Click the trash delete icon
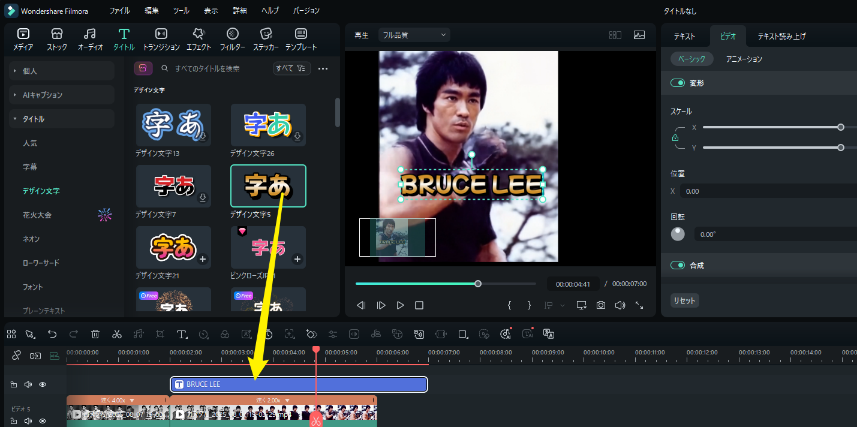The height and width of the screenshot is (427, 857). 95,334
